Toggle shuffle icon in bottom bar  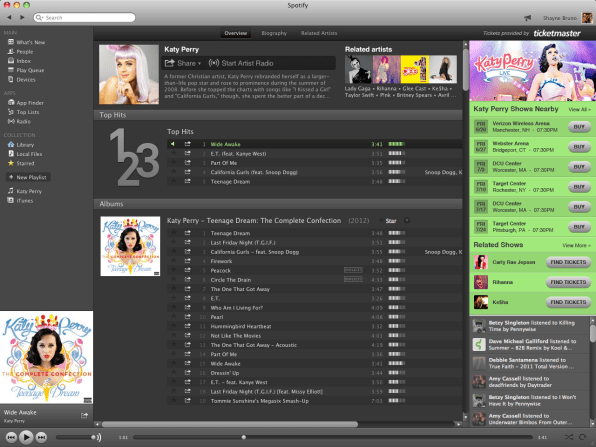tap(568, 437)
